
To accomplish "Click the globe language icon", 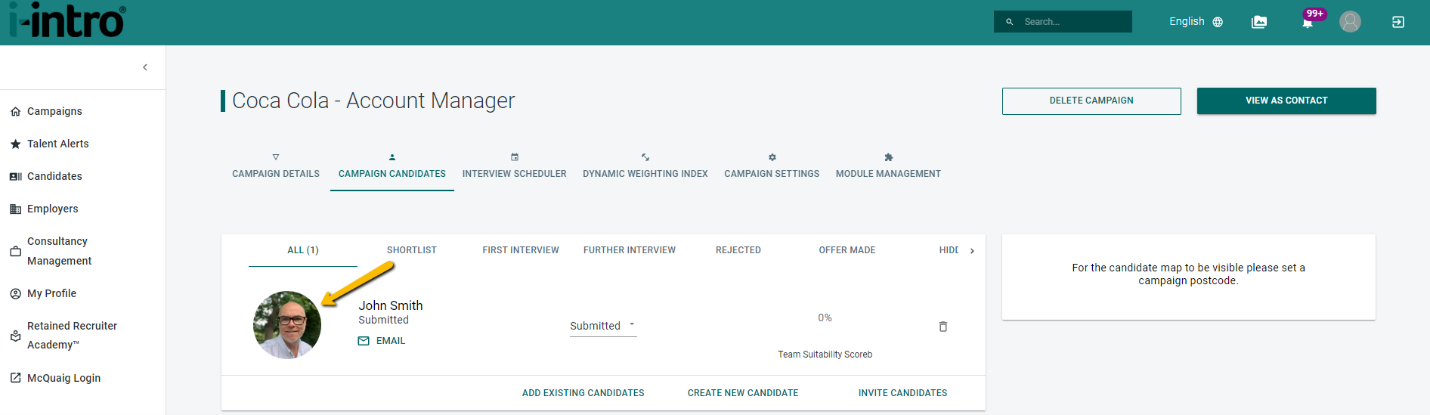I will [x=1217, y=22].
